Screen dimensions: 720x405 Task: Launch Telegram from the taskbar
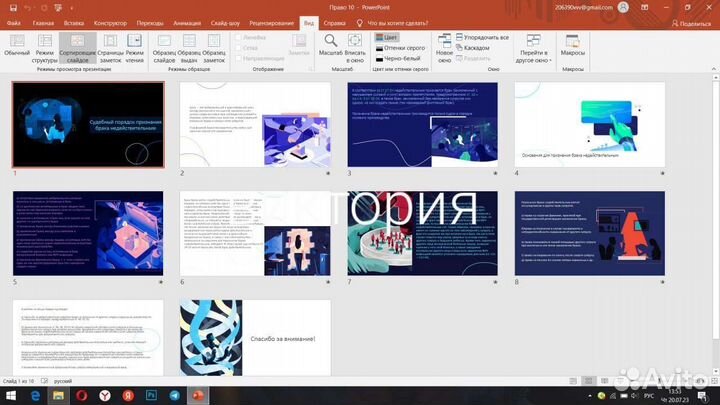click(176, 395)
